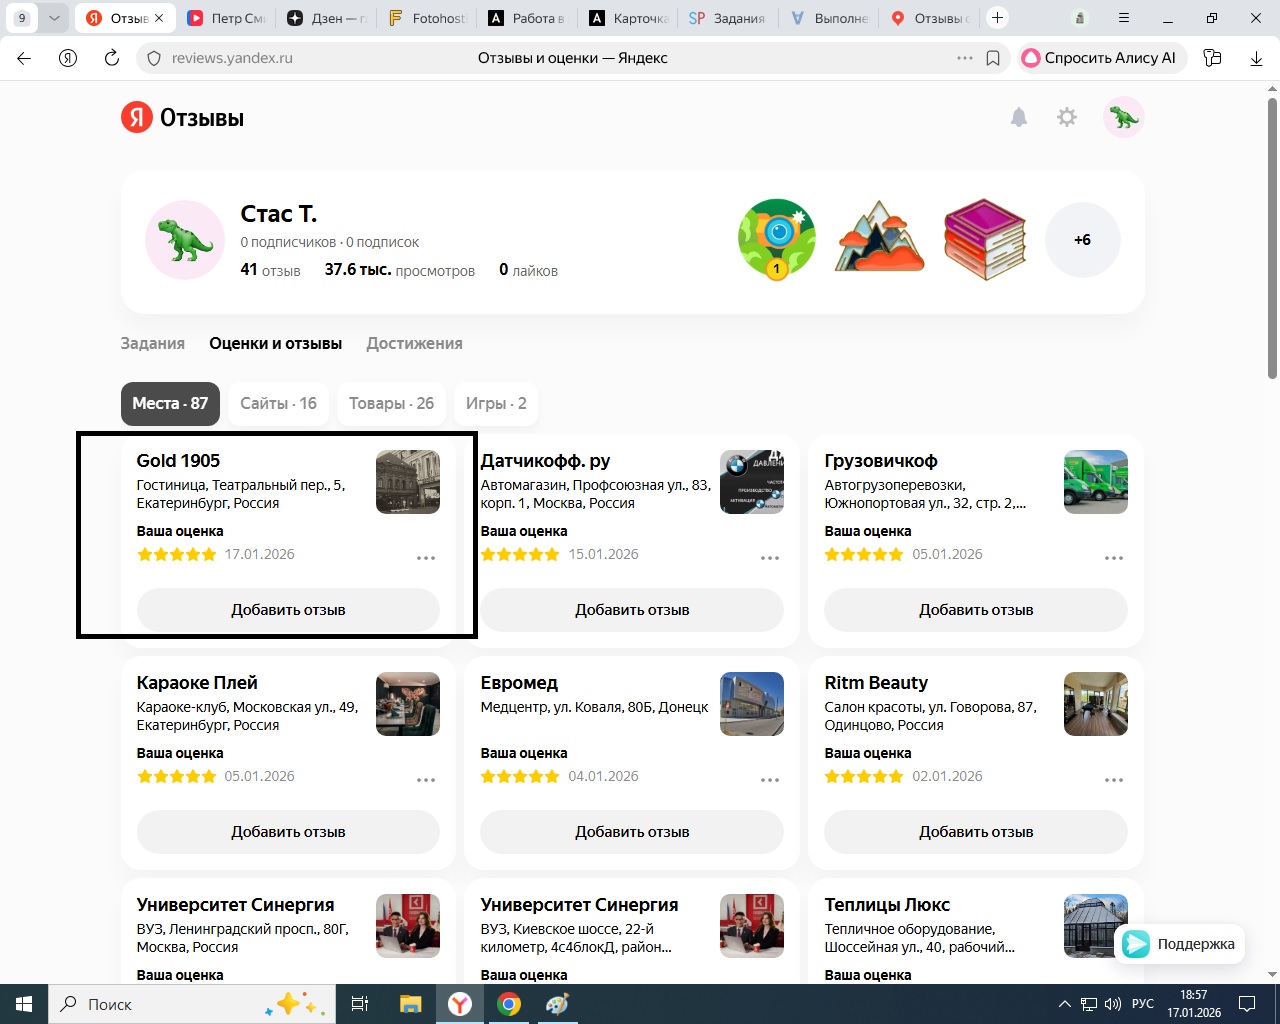1280x1024 pixels.
Task: Switch to the Fotohost tab
Action: [x=426, y=18]
